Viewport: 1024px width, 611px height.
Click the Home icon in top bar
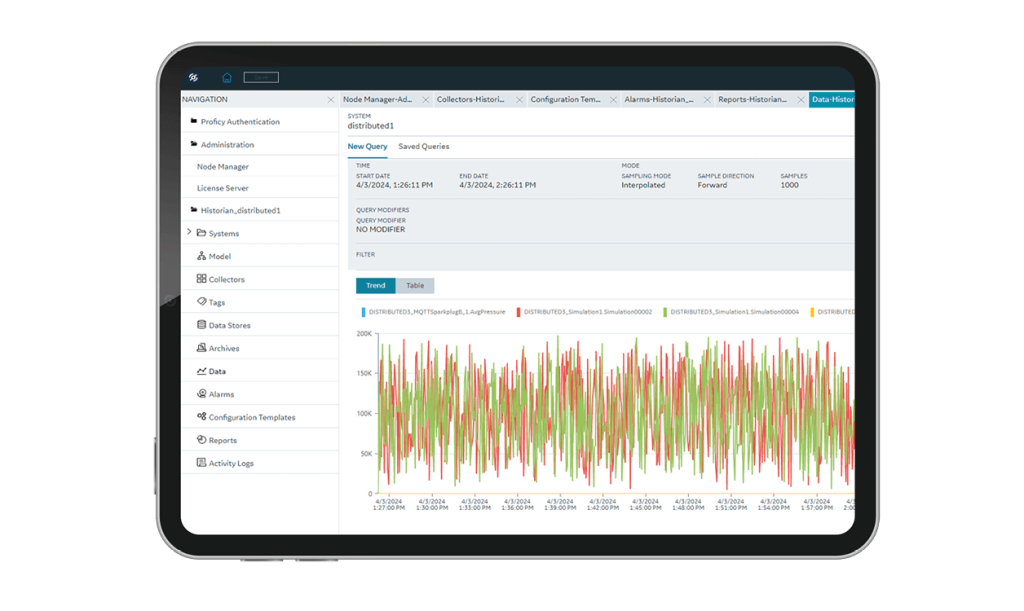tap(226, 78)
